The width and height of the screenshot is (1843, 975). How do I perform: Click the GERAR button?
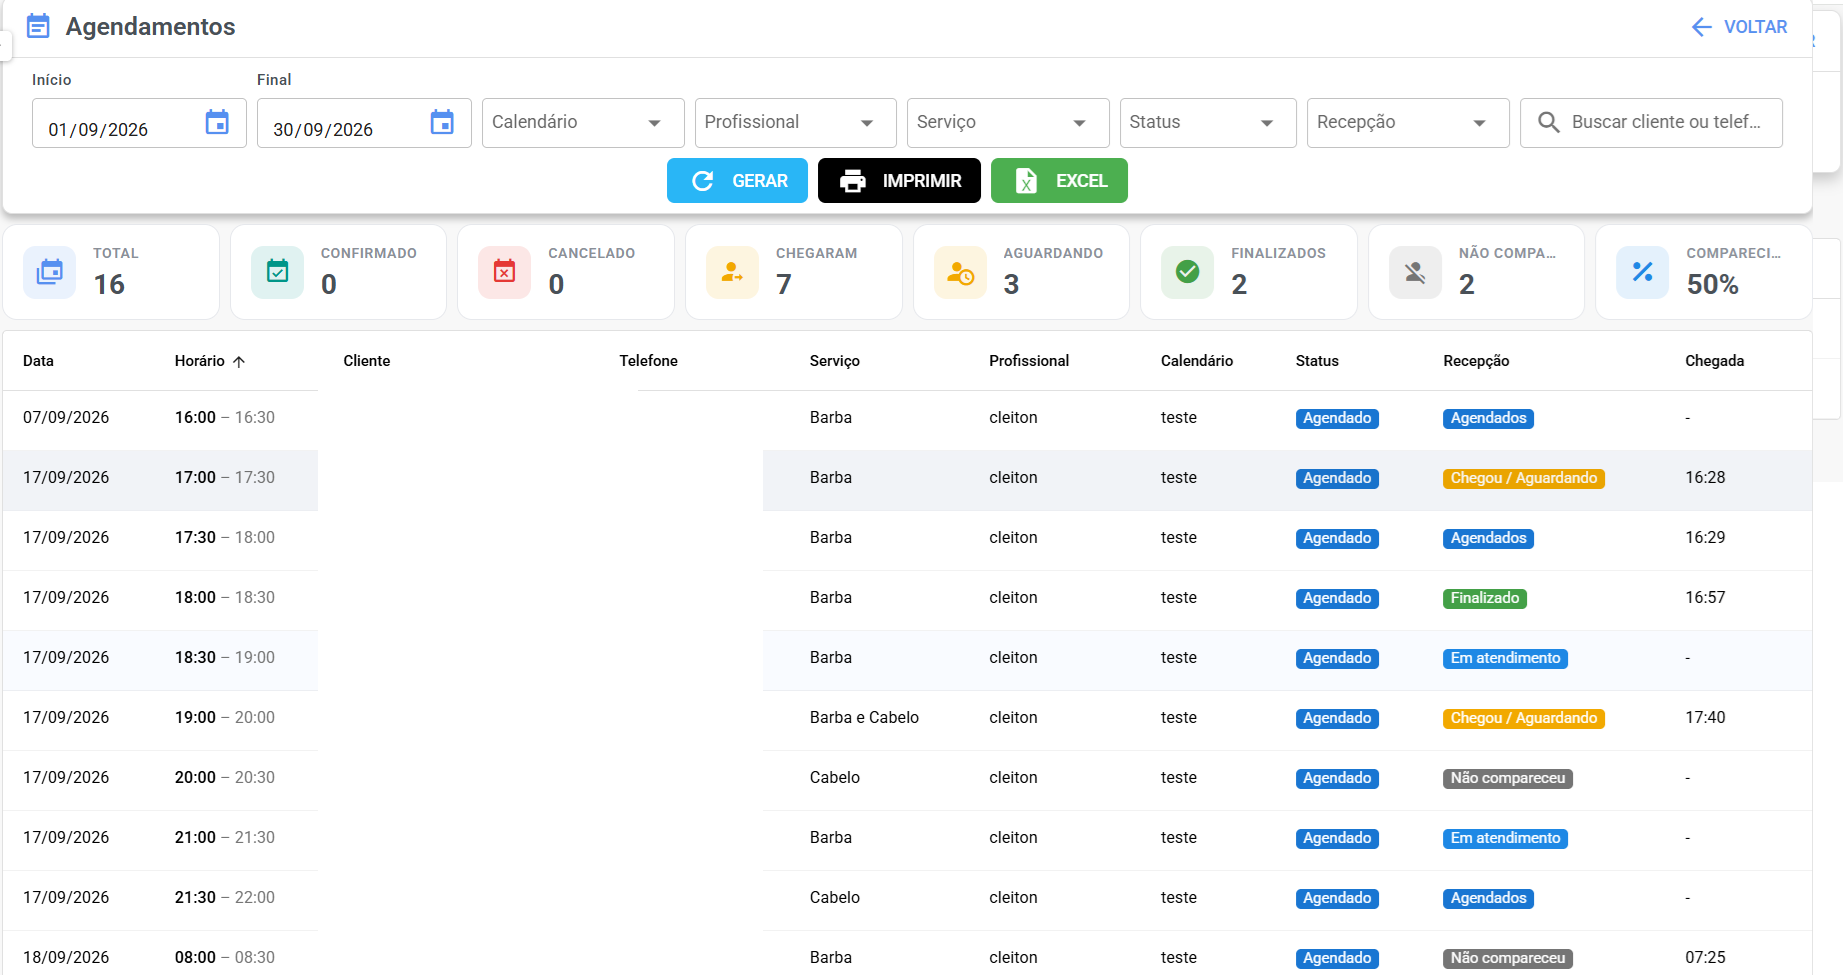pos(737,181)
